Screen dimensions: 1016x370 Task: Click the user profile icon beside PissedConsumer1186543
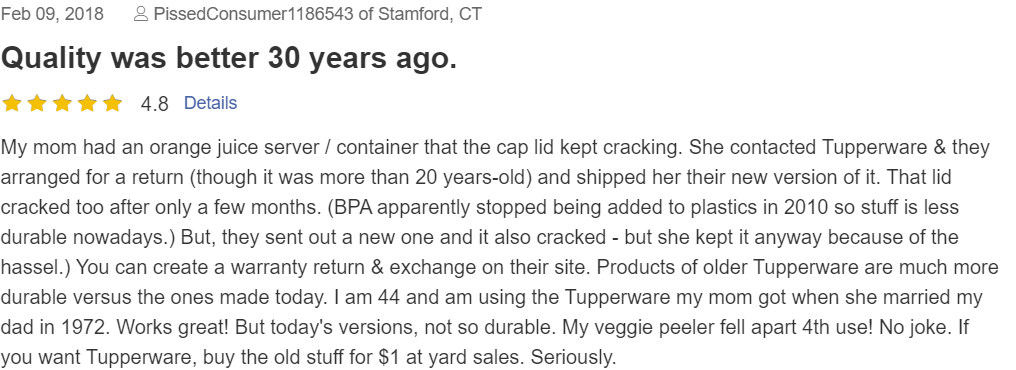141,14
